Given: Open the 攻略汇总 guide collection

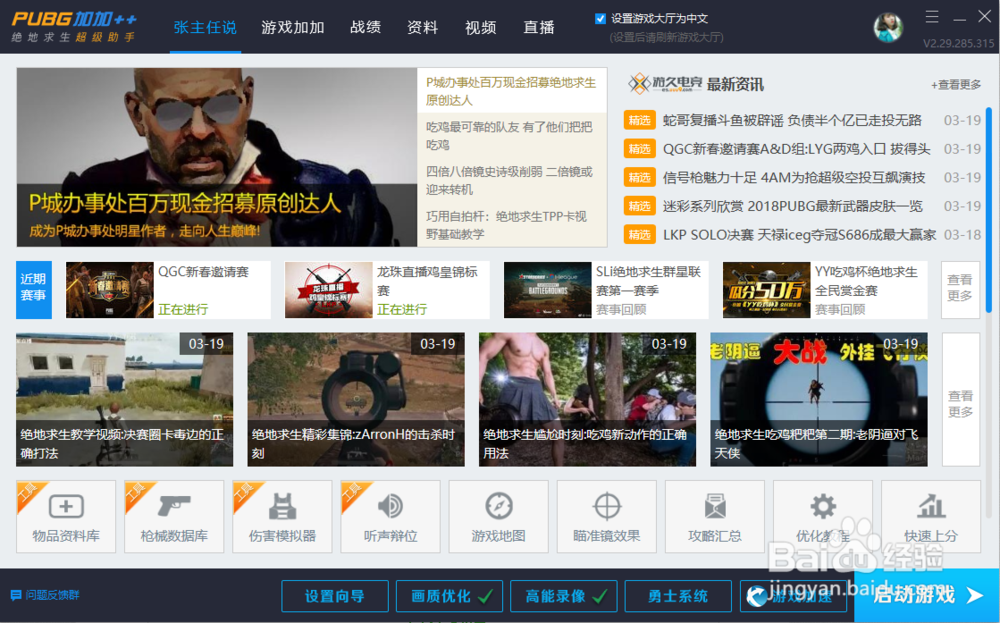Looking at the screenshot, I should (714, 517).
